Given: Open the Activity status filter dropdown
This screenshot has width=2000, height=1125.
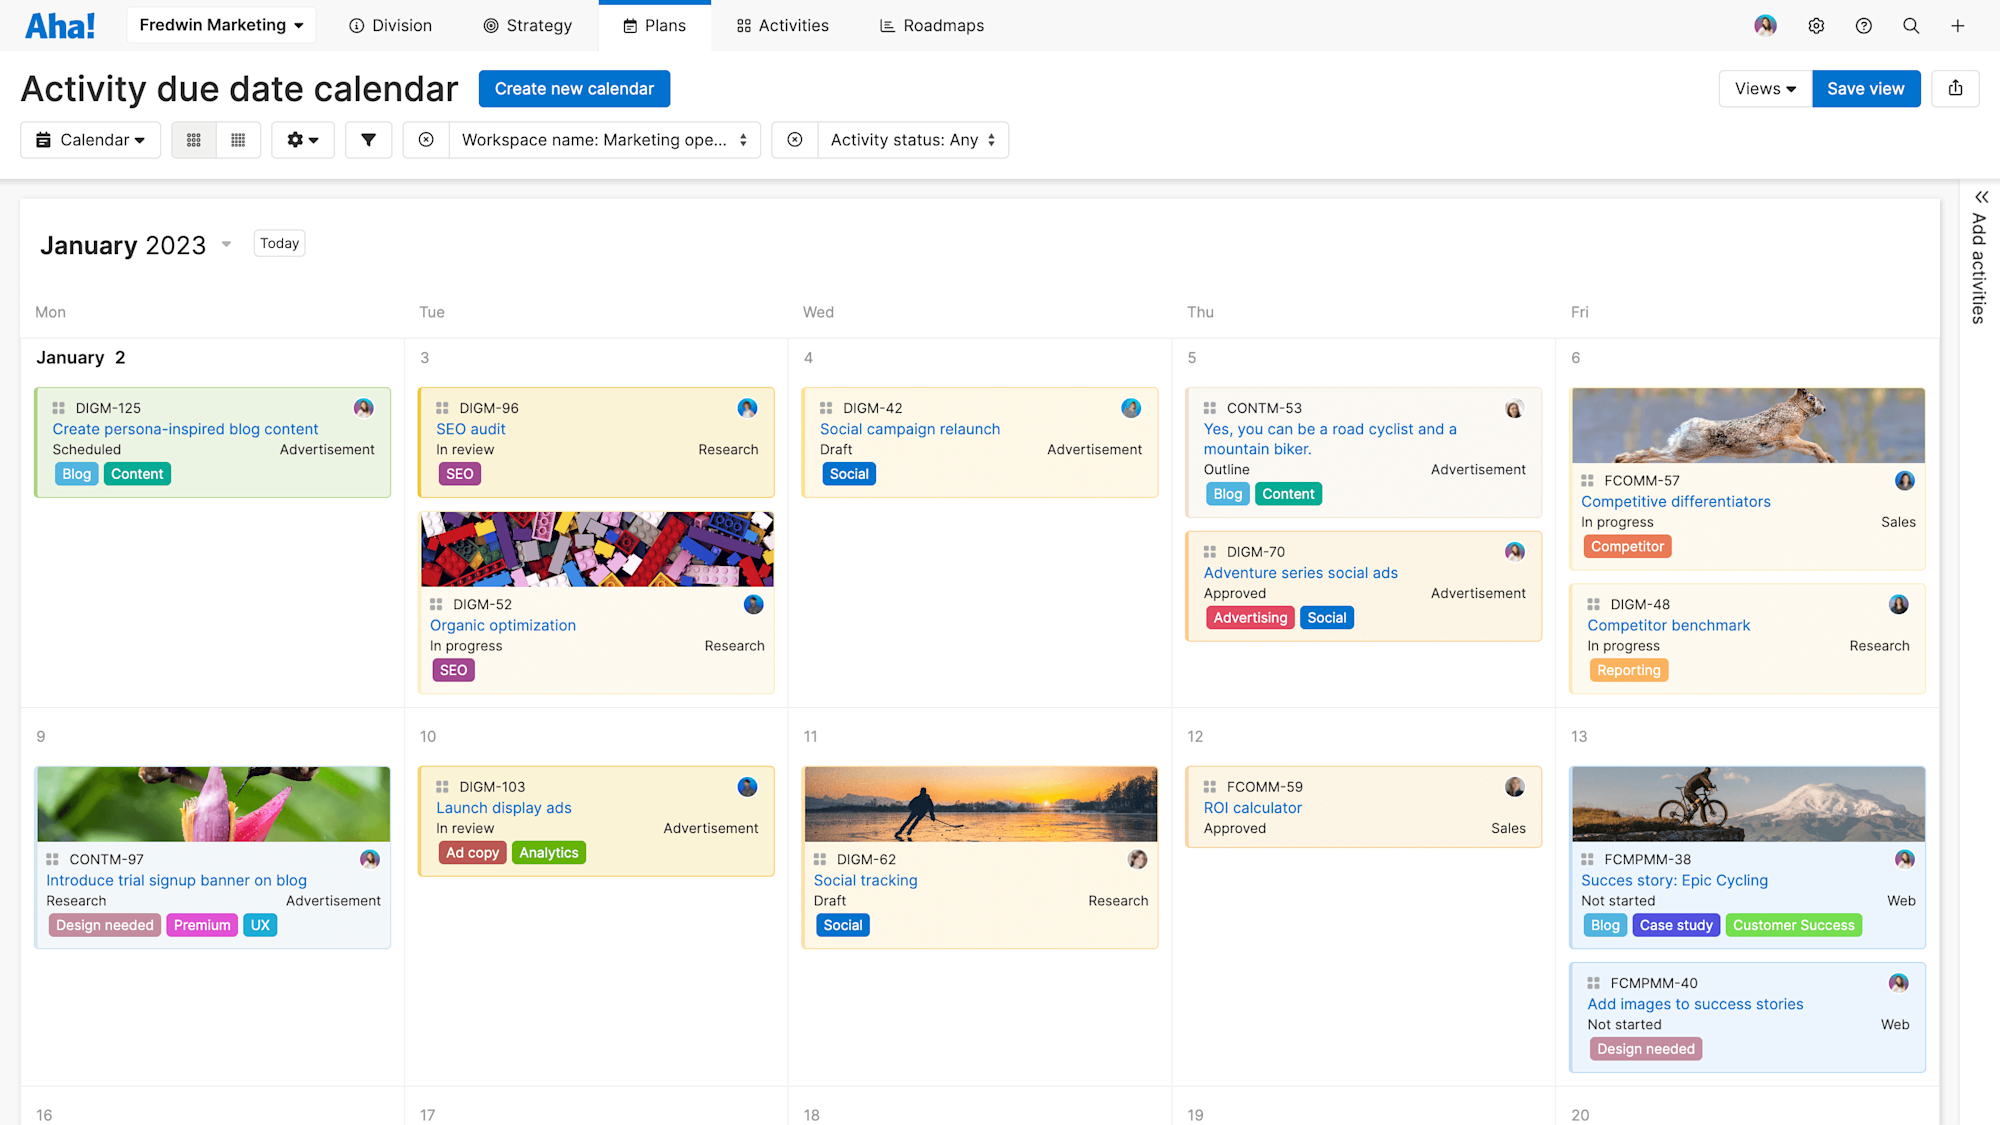Looking at the screenshot, I should point(912,140).
